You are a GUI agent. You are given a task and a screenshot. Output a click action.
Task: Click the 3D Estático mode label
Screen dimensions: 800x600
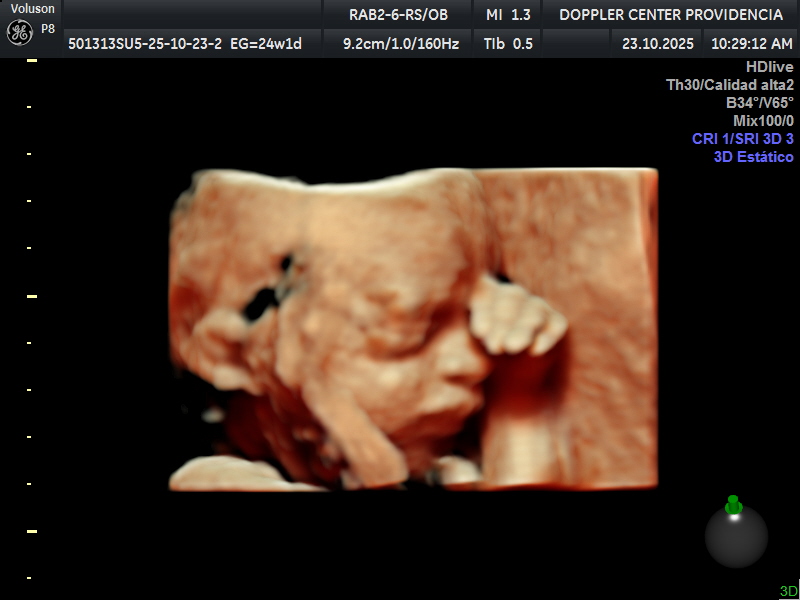(753, 157)
